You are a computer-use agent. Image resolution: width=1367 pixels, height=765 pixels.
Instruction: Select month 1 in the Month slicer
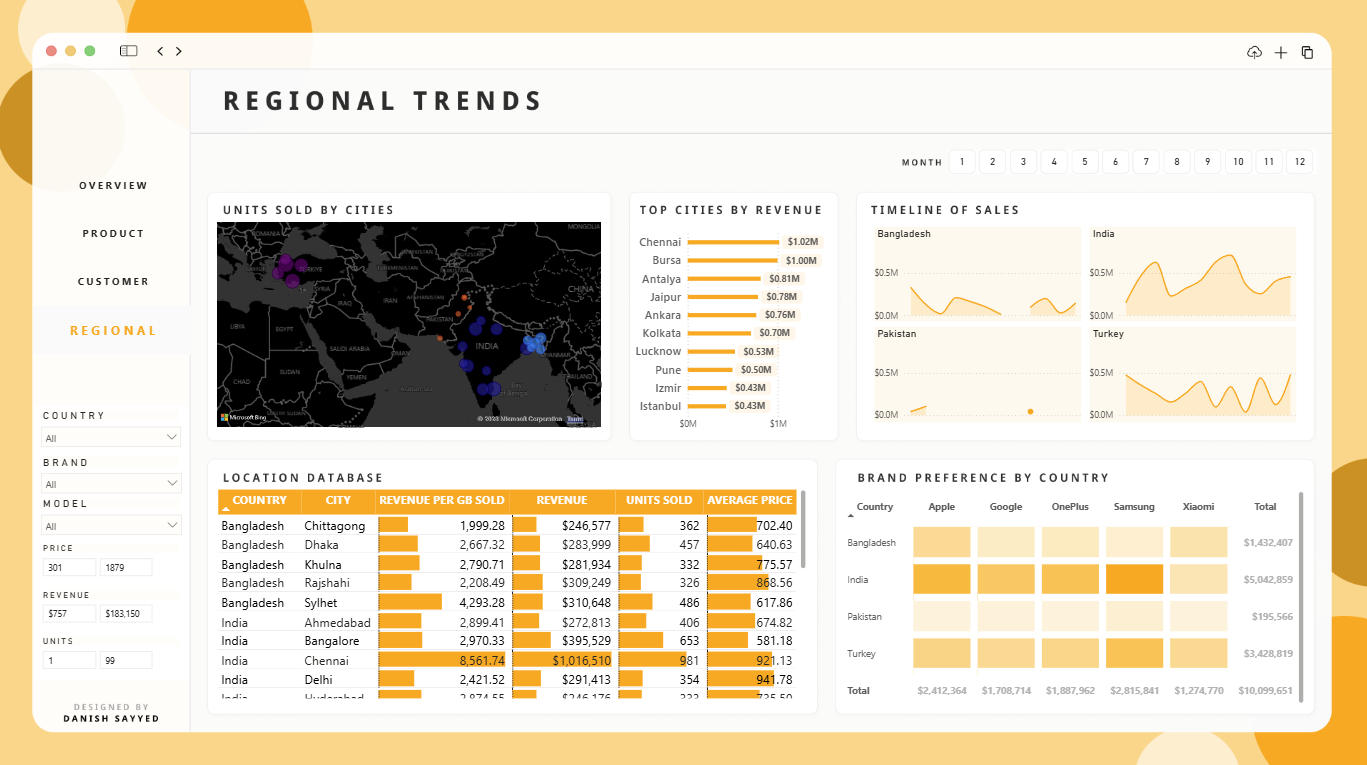click(x=962, y=162)
